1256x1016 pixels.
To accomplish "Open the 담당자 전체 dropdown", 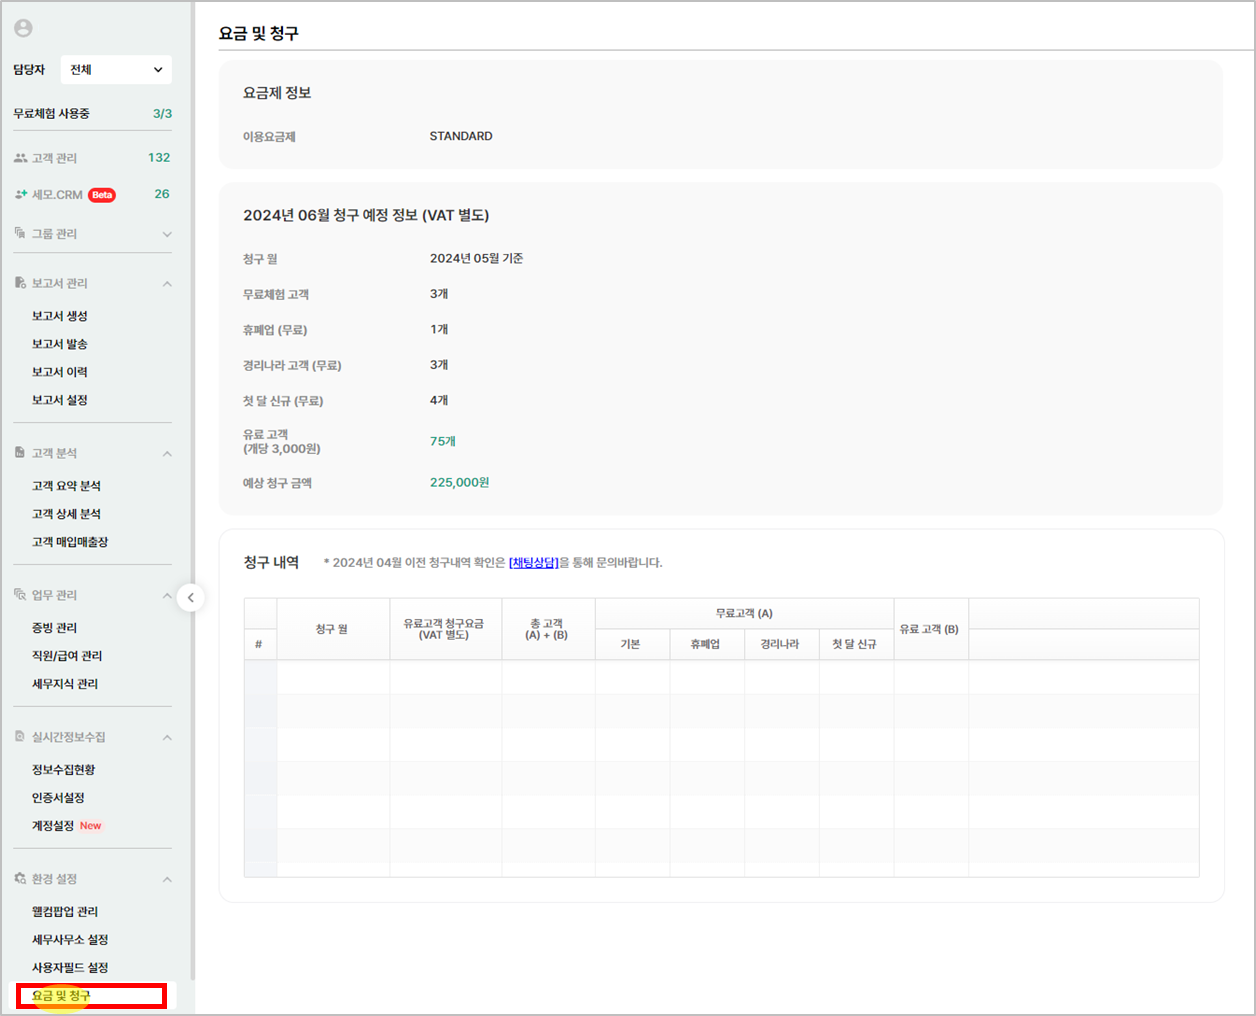I will (x=116, y=70).
